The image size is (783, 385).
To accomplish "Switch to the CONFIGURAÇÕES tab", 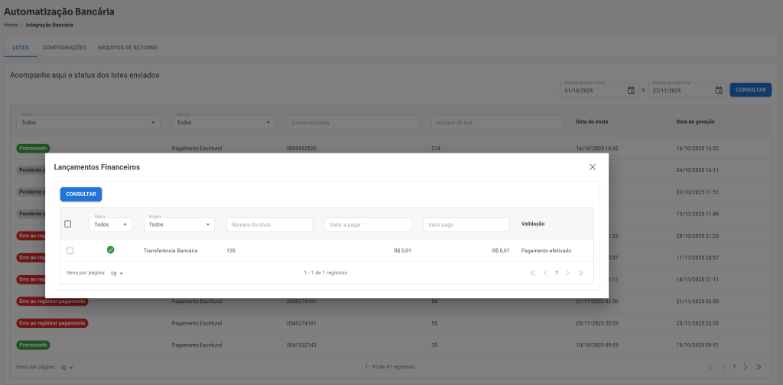I will 64,47.
